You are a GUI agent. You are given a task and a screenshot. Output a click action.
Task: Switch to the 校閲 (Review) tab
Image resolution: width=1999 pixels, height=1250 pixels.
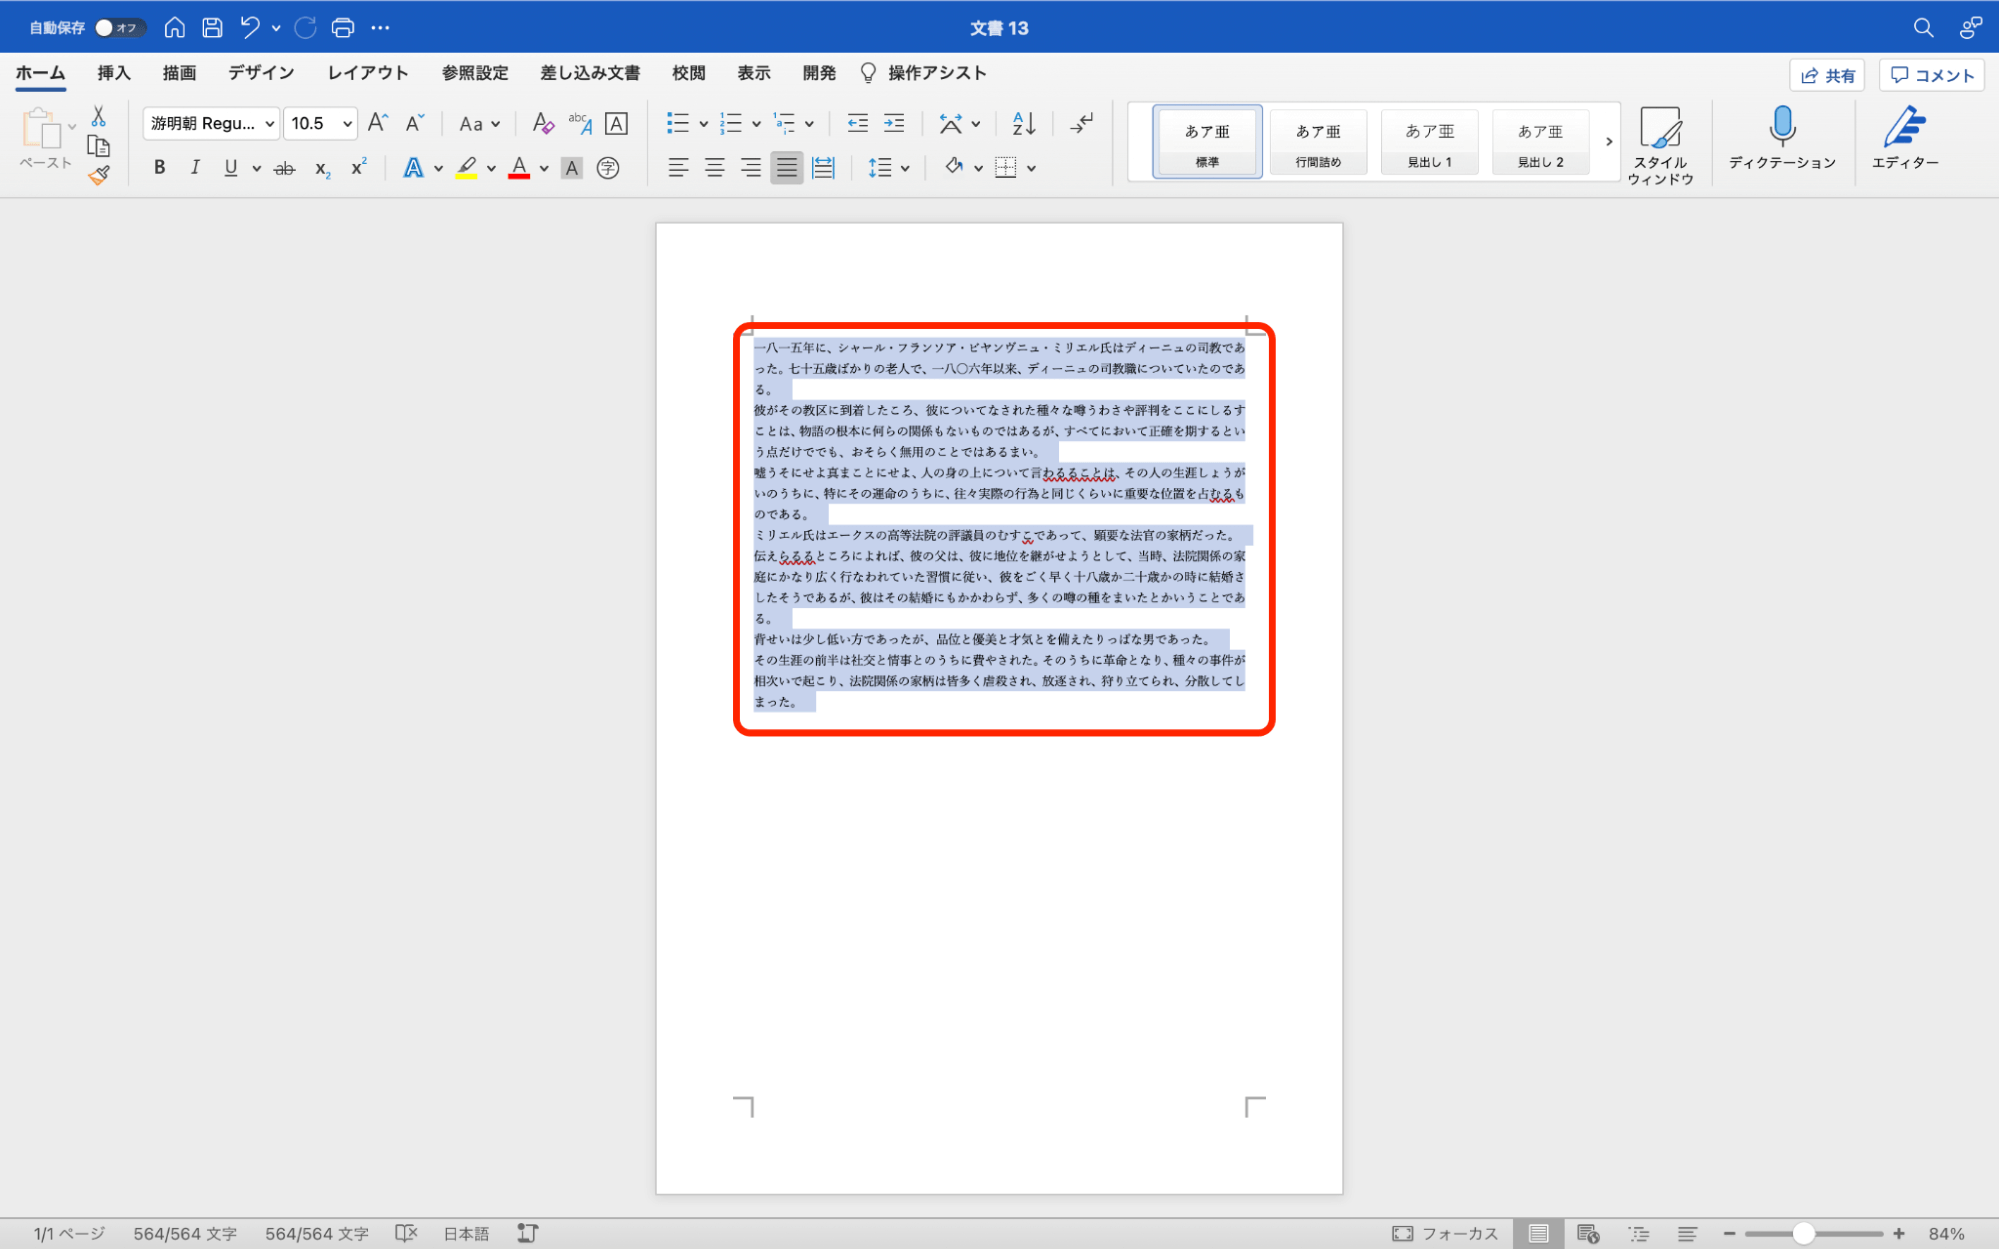[x=689, y=73]
